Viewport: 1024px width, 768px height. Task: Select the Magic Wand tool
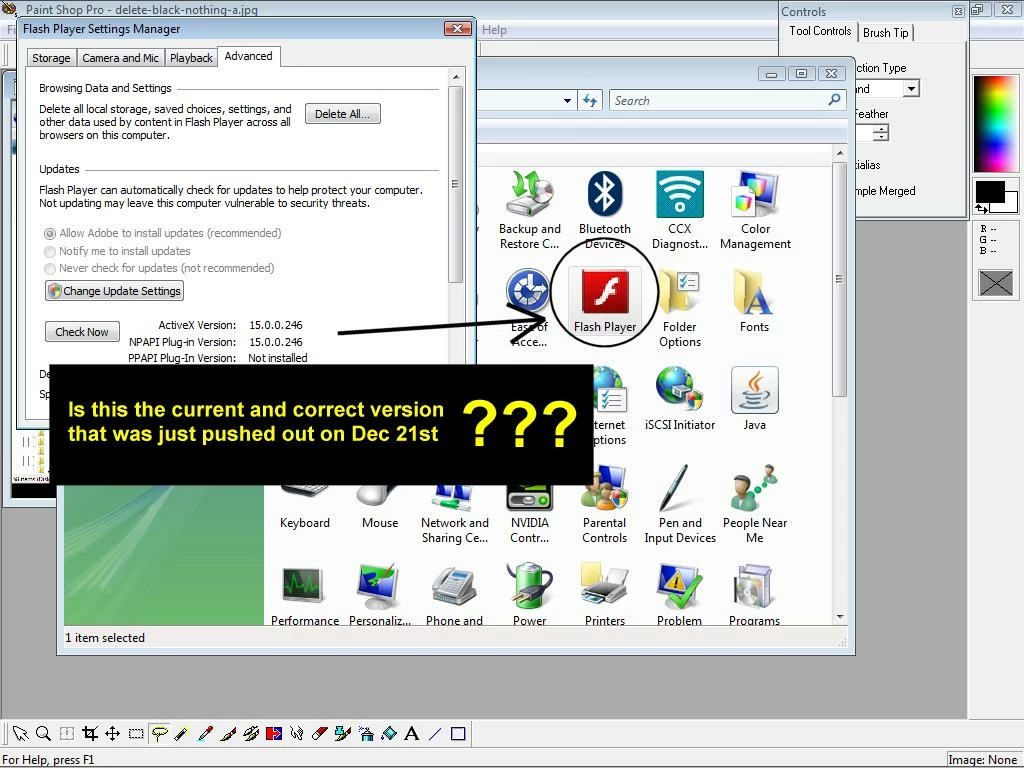coord(182,733)
